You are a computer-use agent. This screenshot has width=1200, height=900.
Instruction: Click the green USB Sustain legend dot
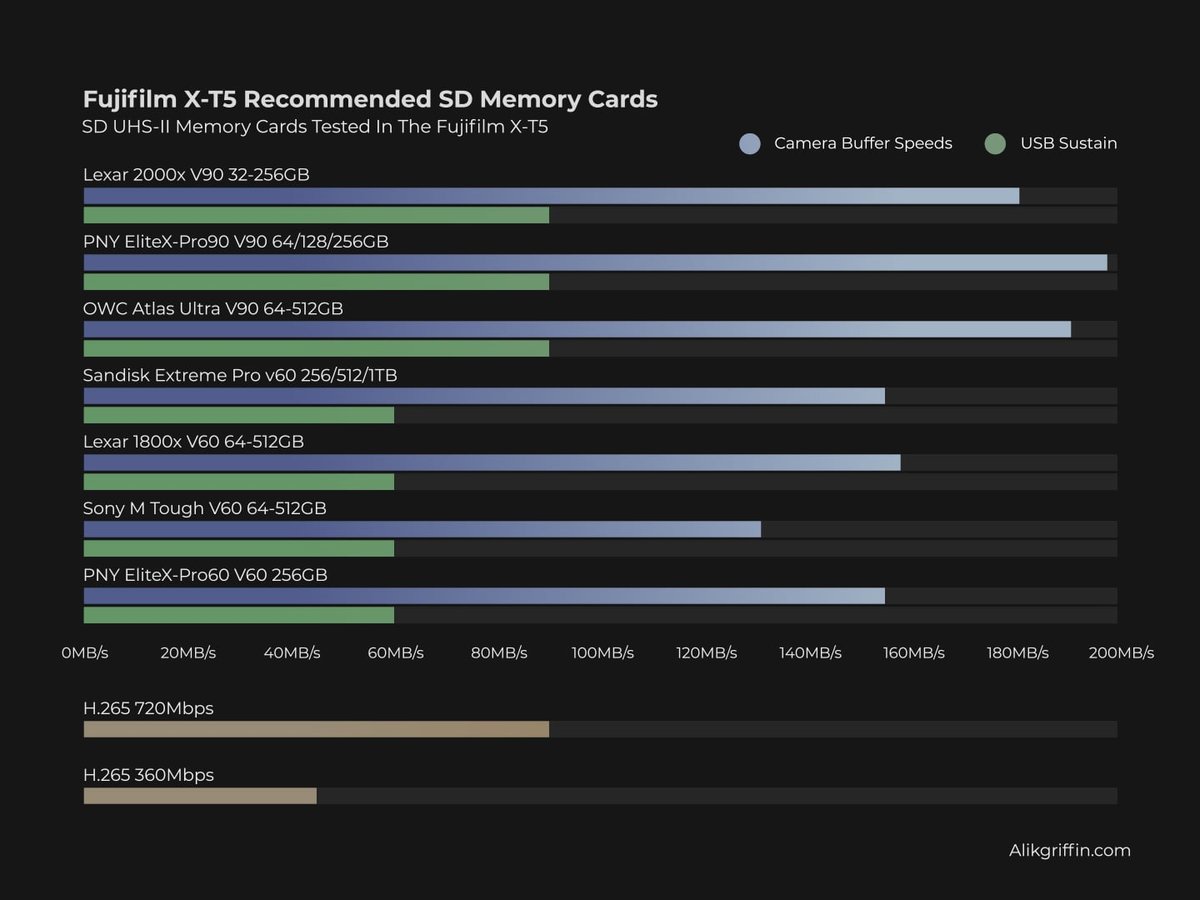(x=994, y=143)
